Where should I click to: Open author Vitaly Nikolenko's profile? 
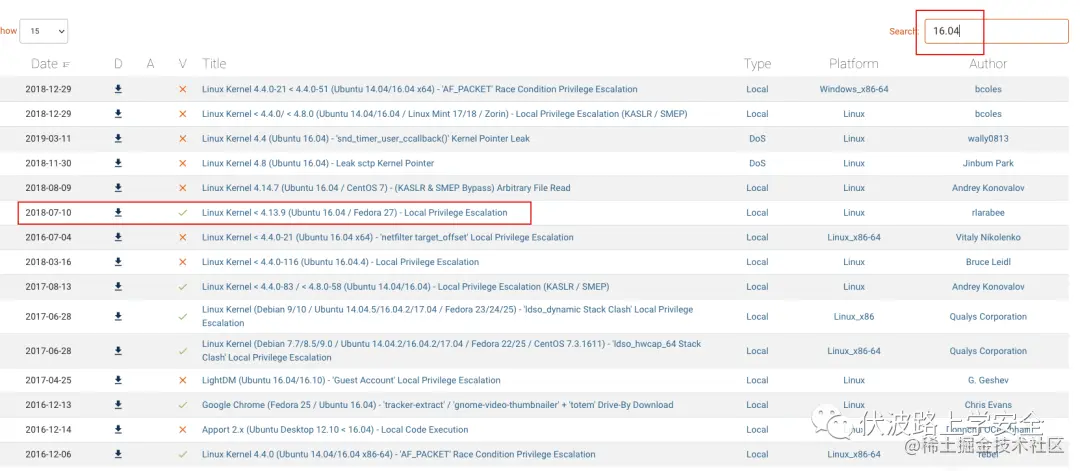988,237
